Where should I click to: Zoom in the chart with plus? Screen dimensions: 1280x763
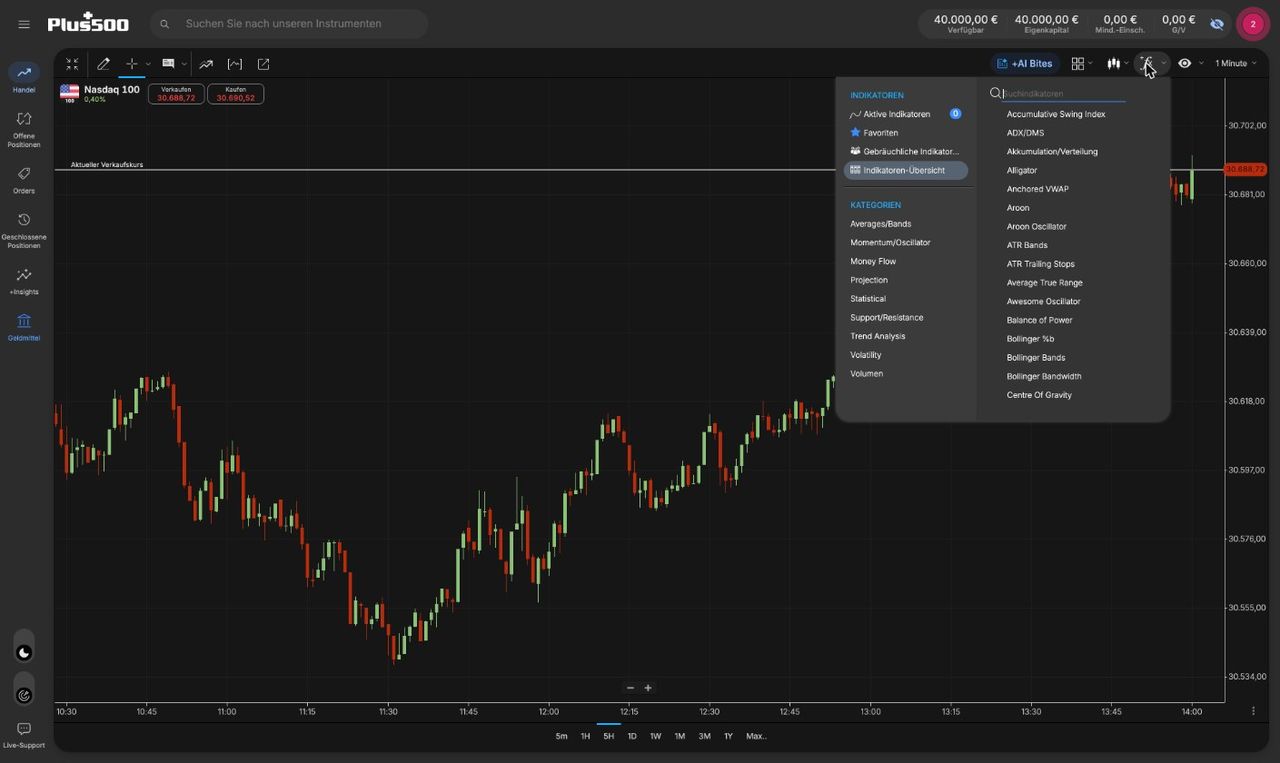point(648,688)
